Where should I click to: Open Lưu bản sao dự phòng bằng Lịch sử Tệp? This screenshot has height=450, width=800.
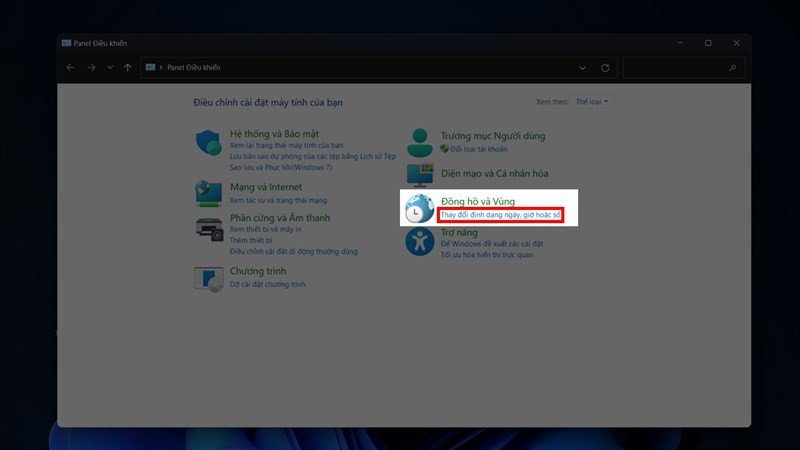click(x=312, y=156)
